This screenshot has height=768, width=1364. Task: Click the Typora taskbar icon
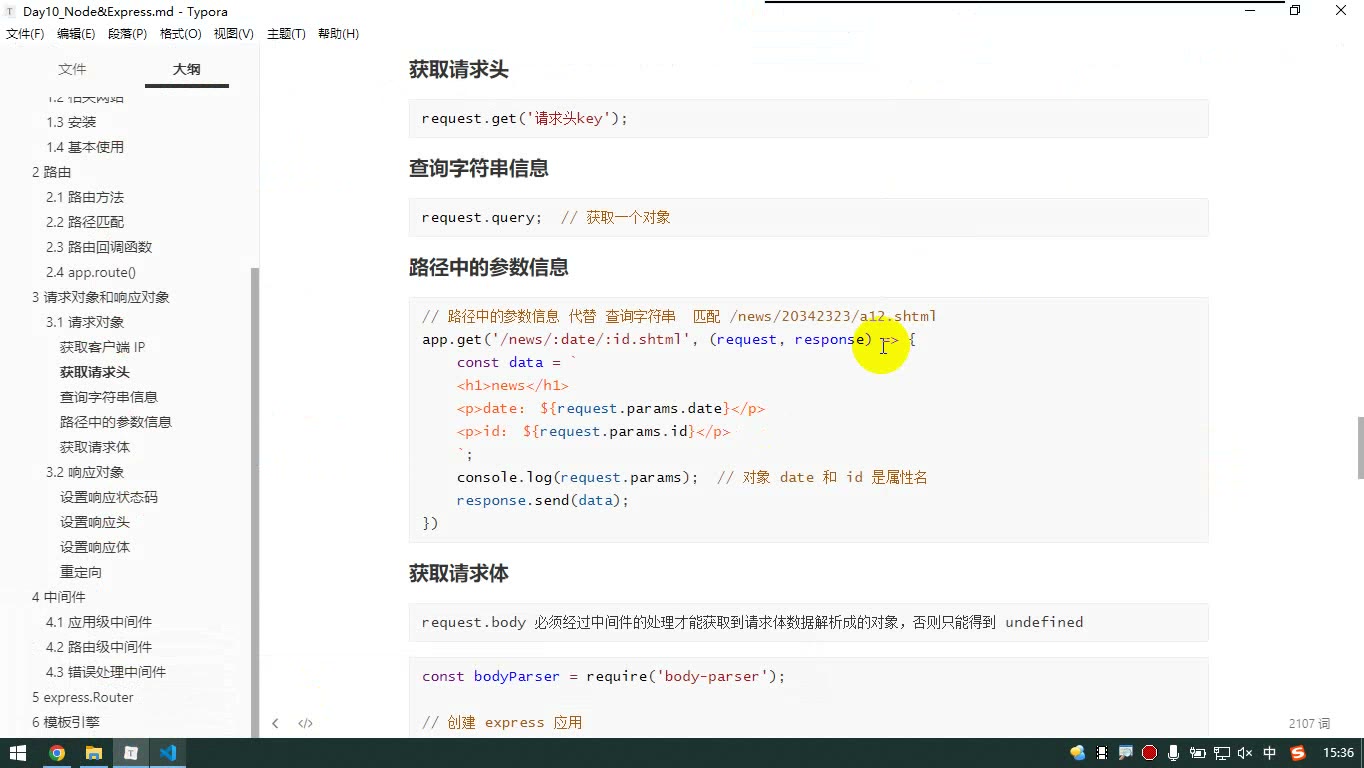coord(130,753)
